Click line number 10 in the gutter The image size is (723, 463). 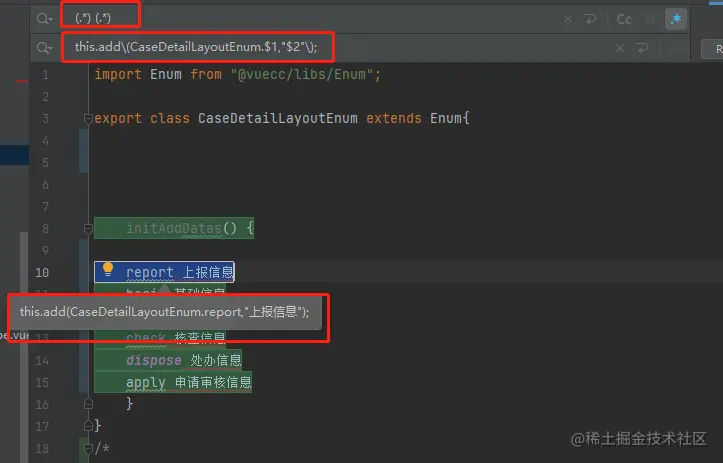[x=42, y=273]
